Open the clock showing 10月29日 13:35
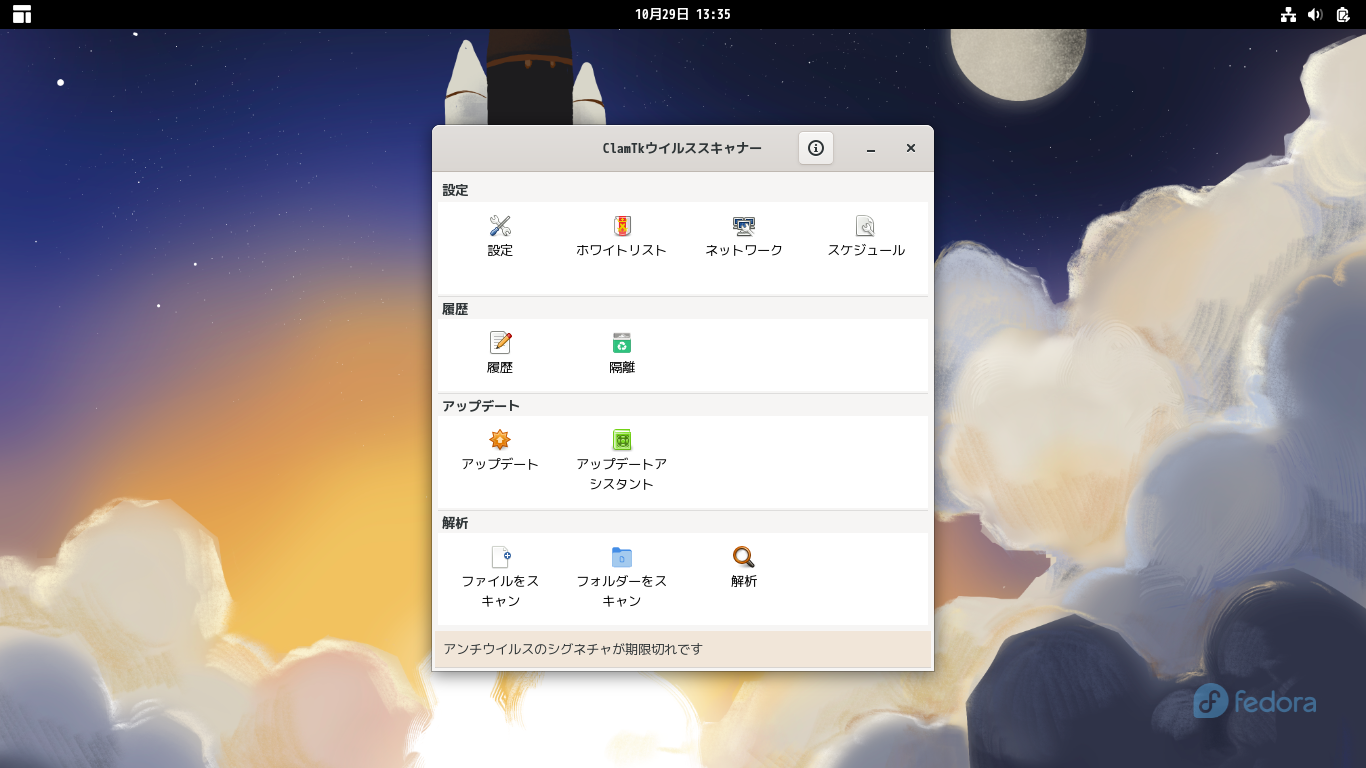The image size is (1366, 768). (683, 14)
